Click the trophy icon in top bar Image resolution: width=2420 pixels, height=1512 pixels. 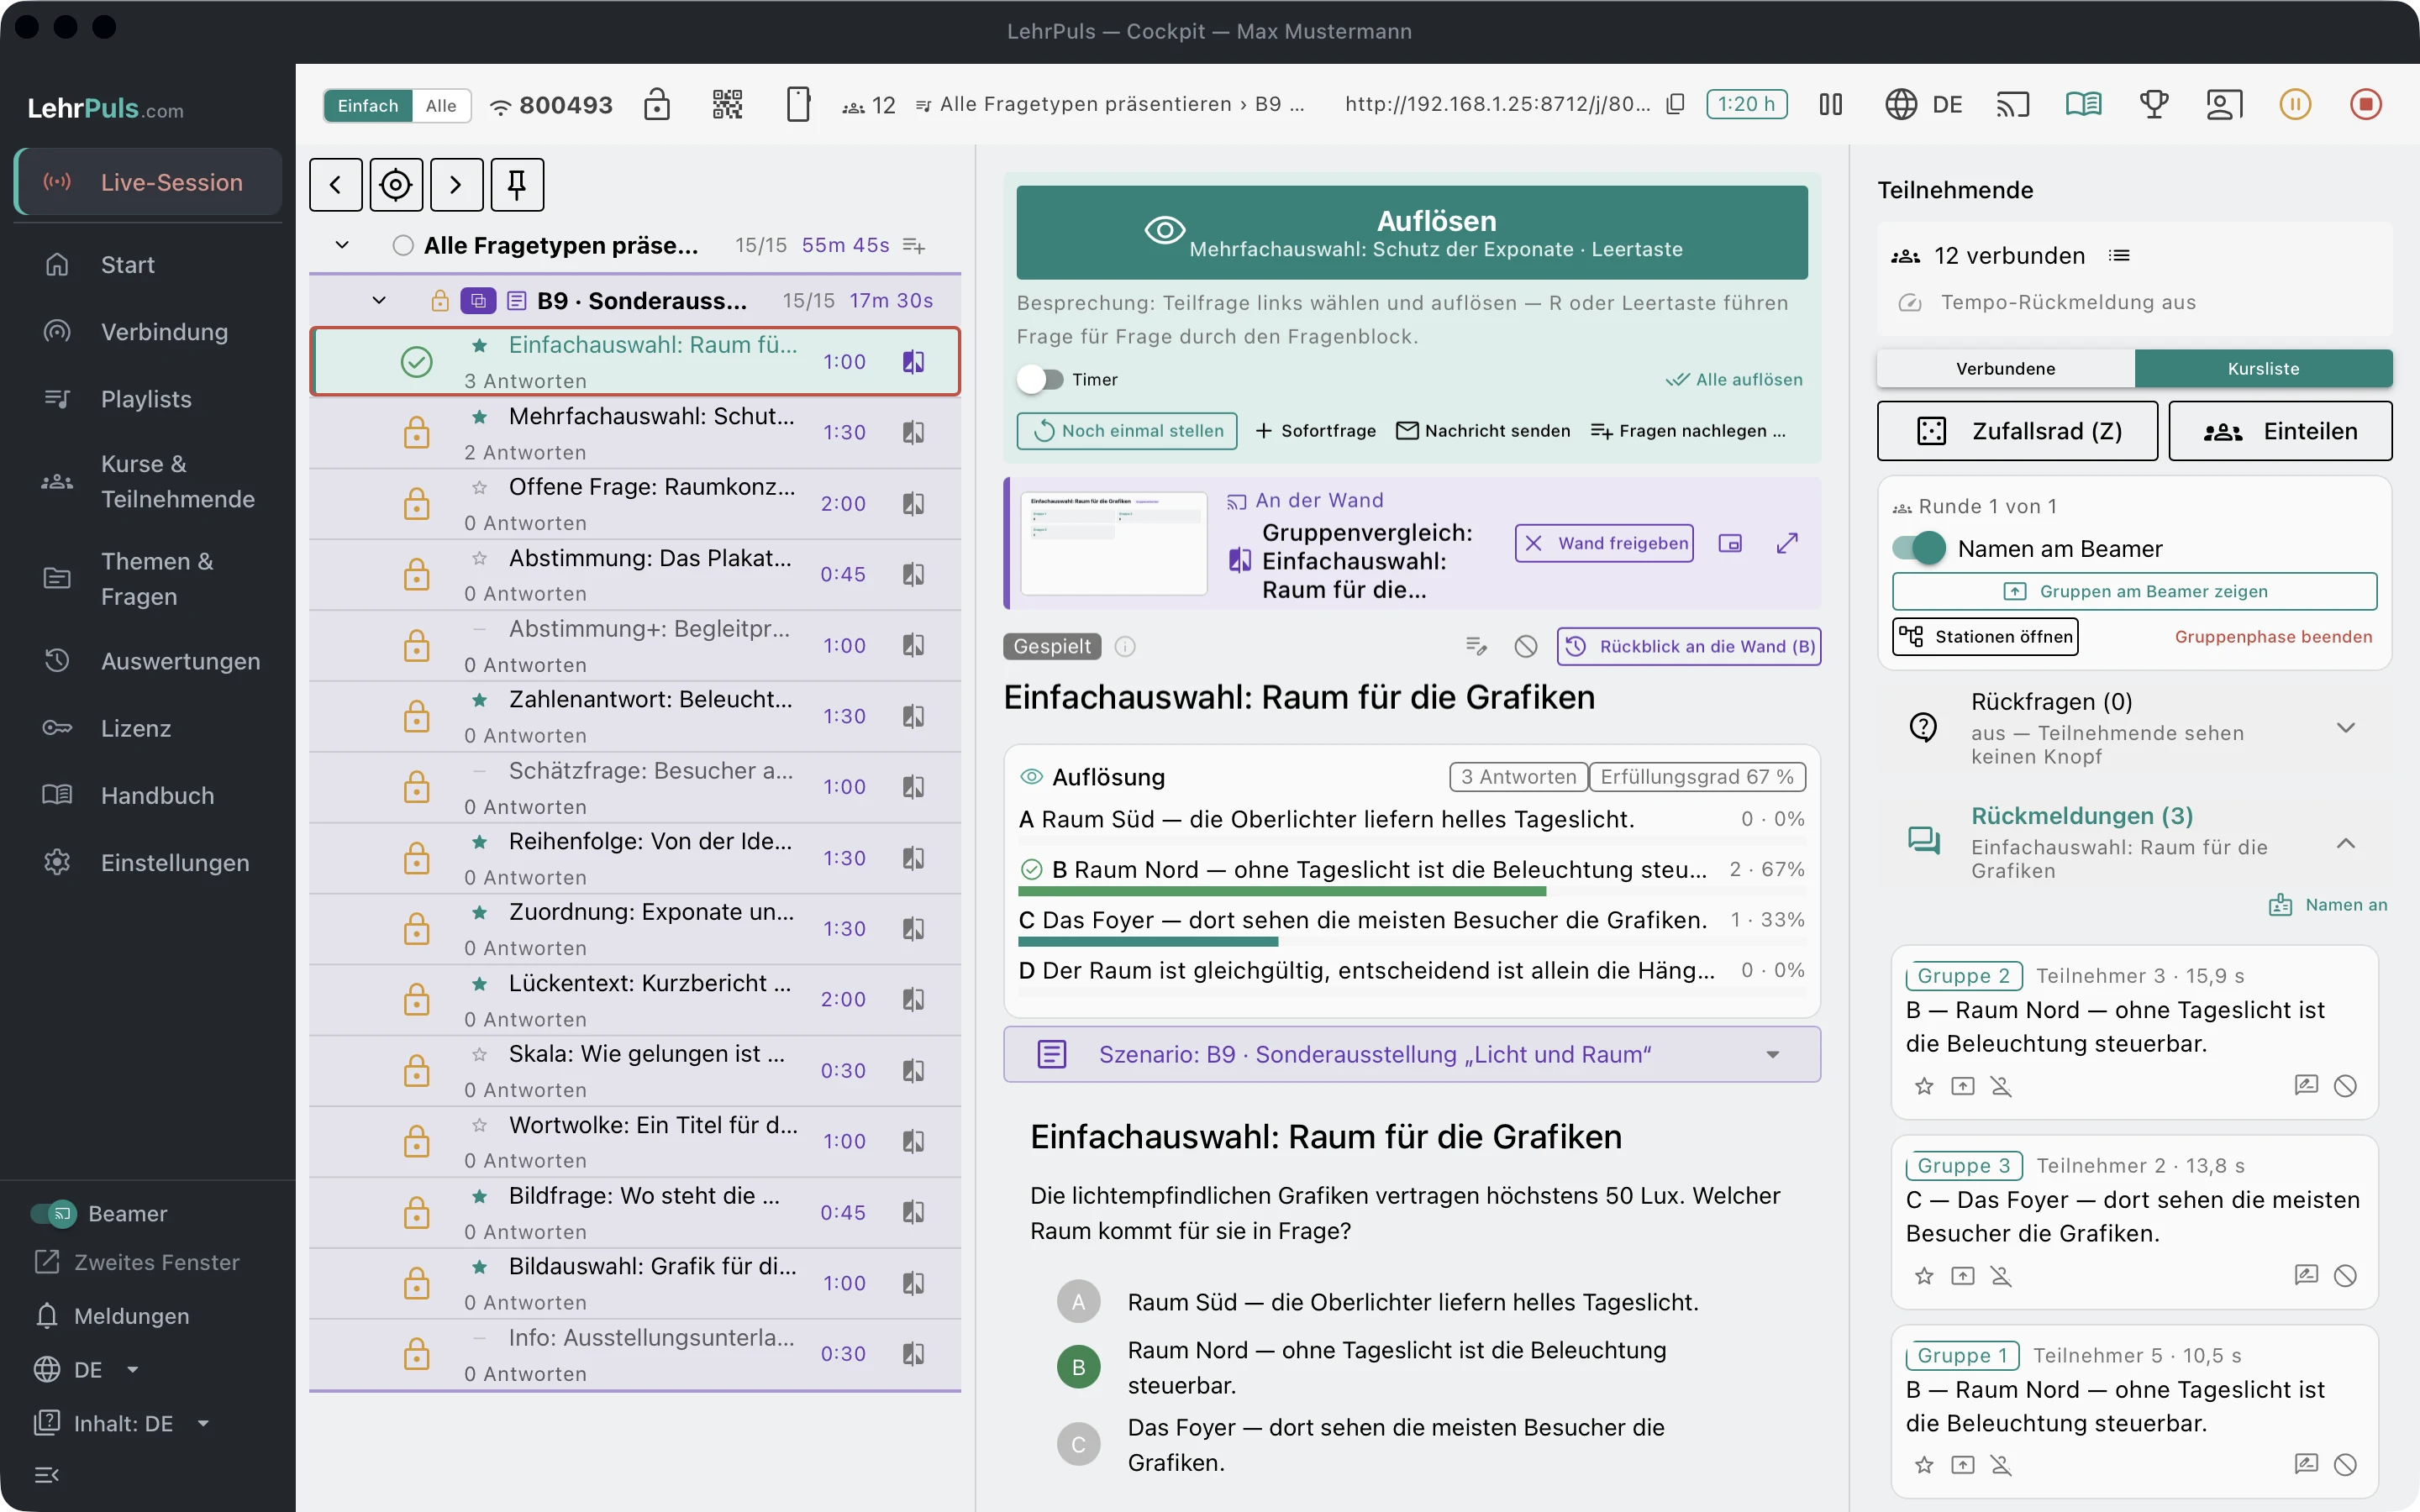coord(2153,104)
